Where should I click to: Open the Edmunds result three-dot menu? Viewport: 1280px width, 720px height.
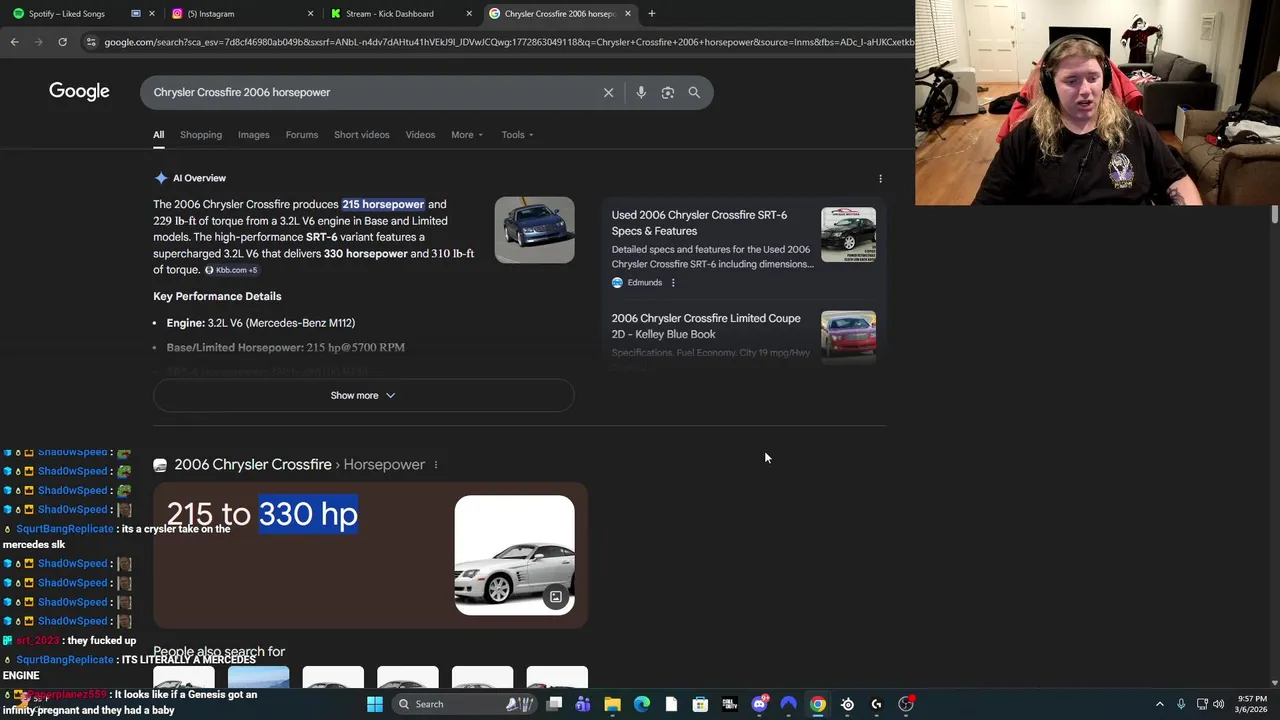coord(672,283)
